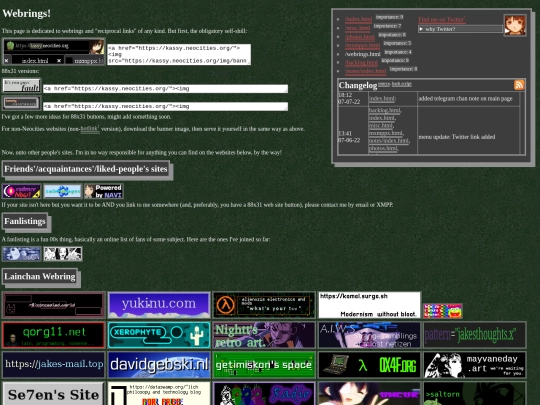This screenshot has width=540, height=405.
Task: Go to /photos.html in the navigation list
Action: [360, 37]
